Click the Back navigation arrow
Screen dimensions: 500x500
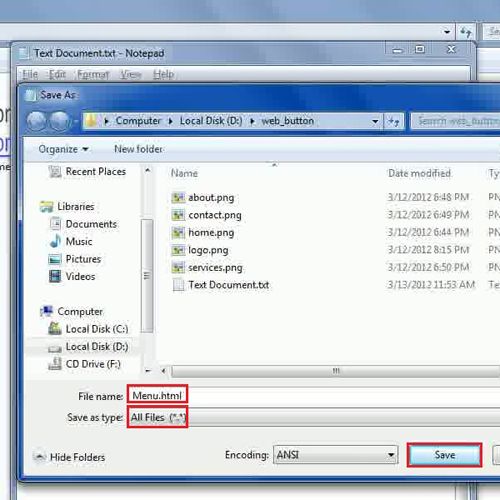tap(36, 121)
